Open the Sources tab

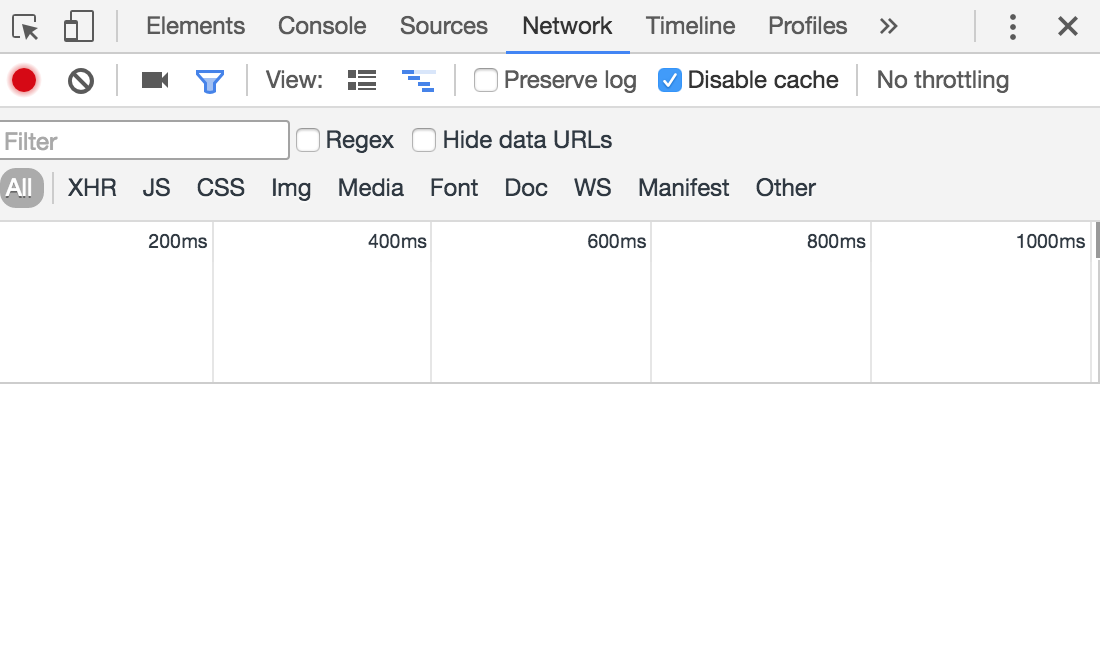point(444,27)
